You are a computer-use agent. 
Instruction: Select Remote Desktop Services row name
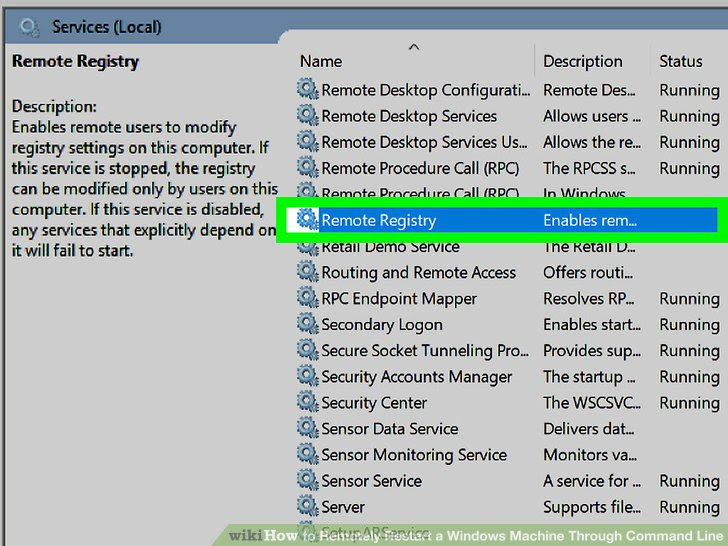click(409, 116)
